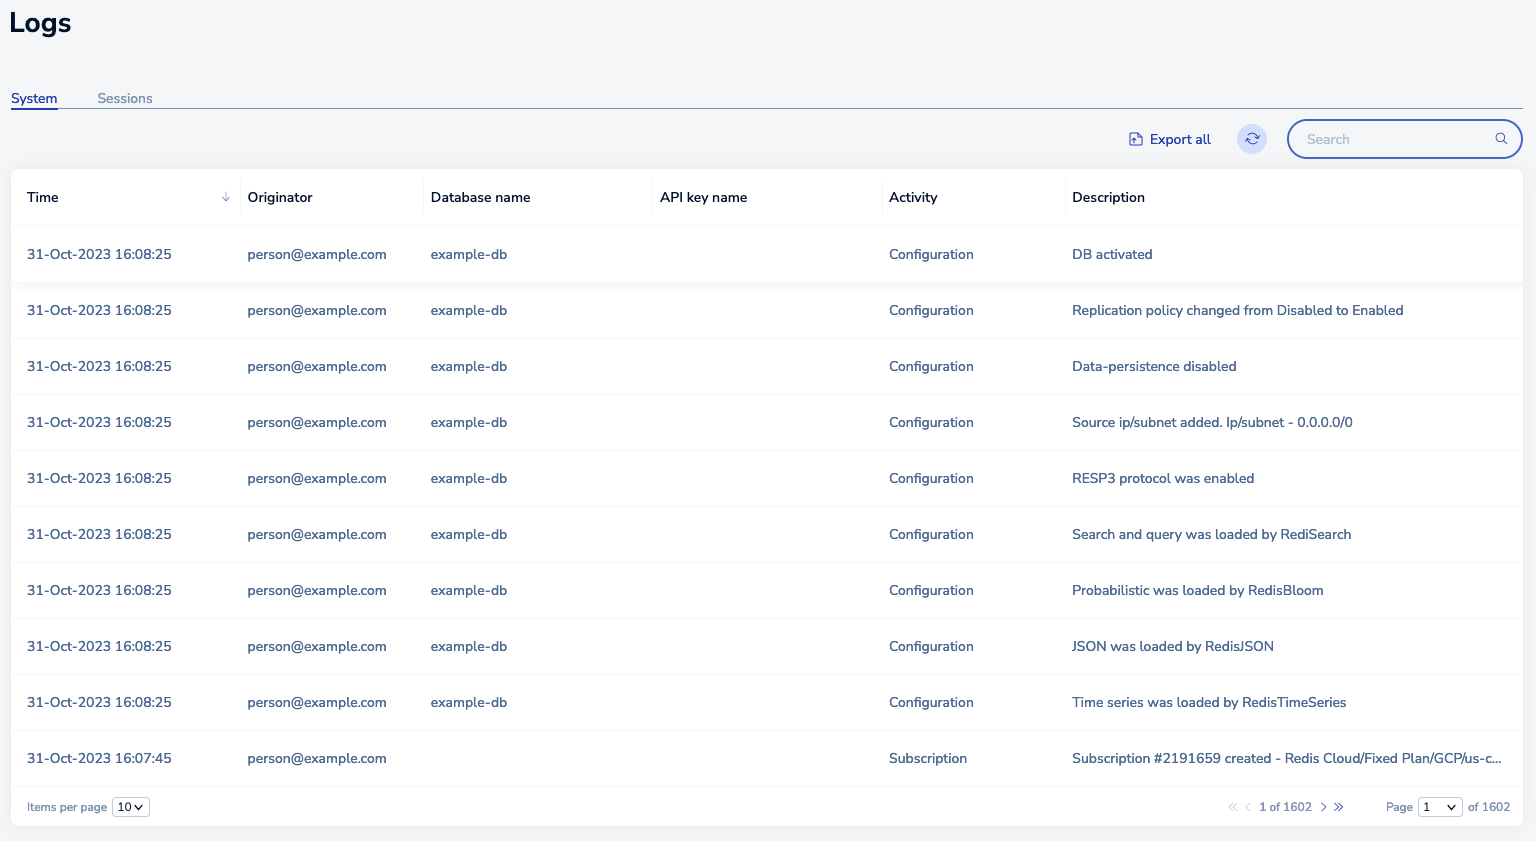Jump to the last page of logs

(1339, 807)
